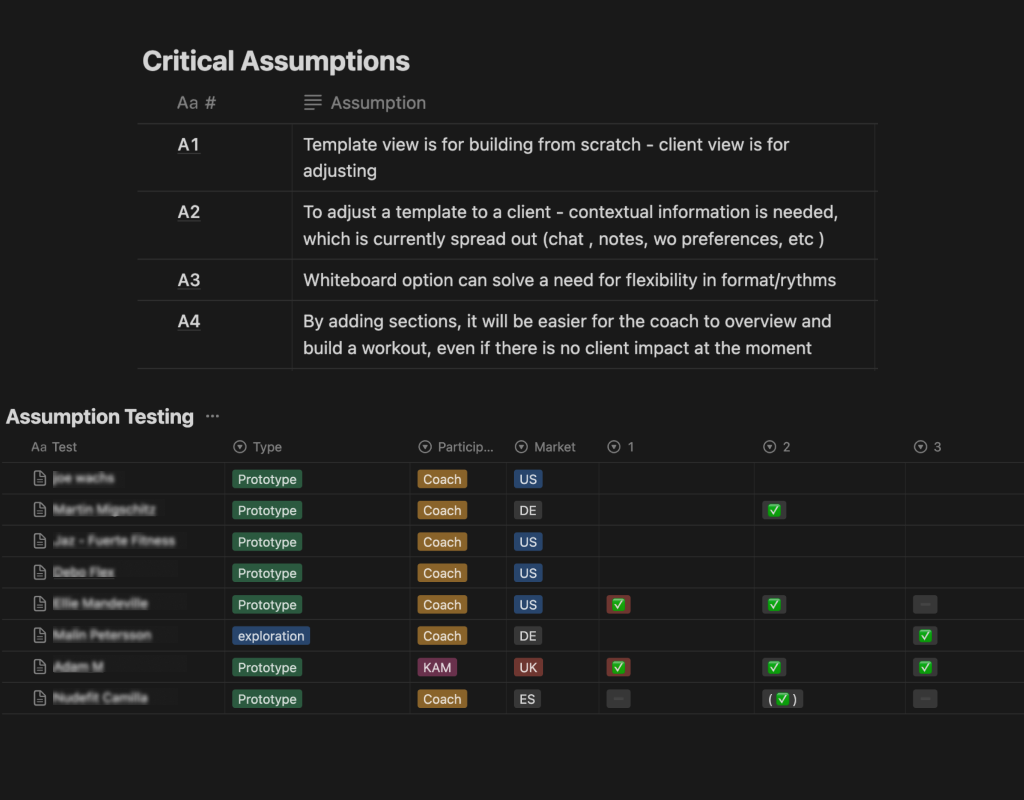Click the page icon beside Martin Migschitz
Screen dimensions: 1024x800
pos(40,509)
